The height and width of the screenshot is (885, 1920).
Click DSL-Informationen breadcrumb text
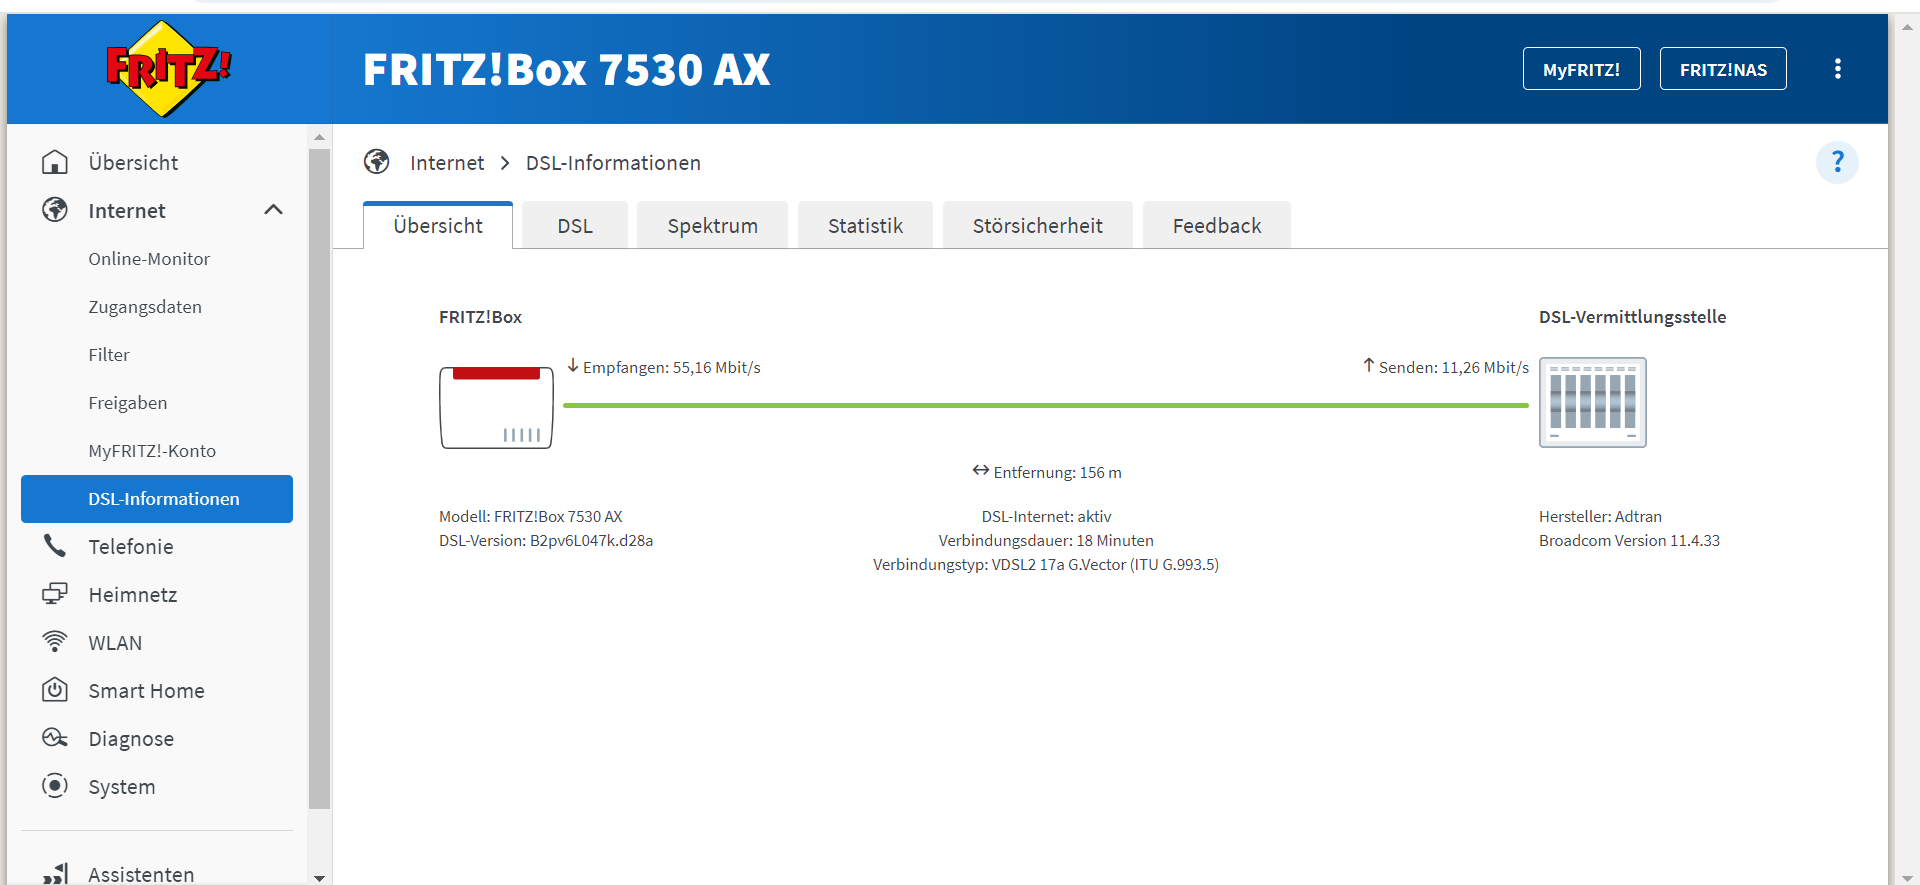(x=613, y=163)
